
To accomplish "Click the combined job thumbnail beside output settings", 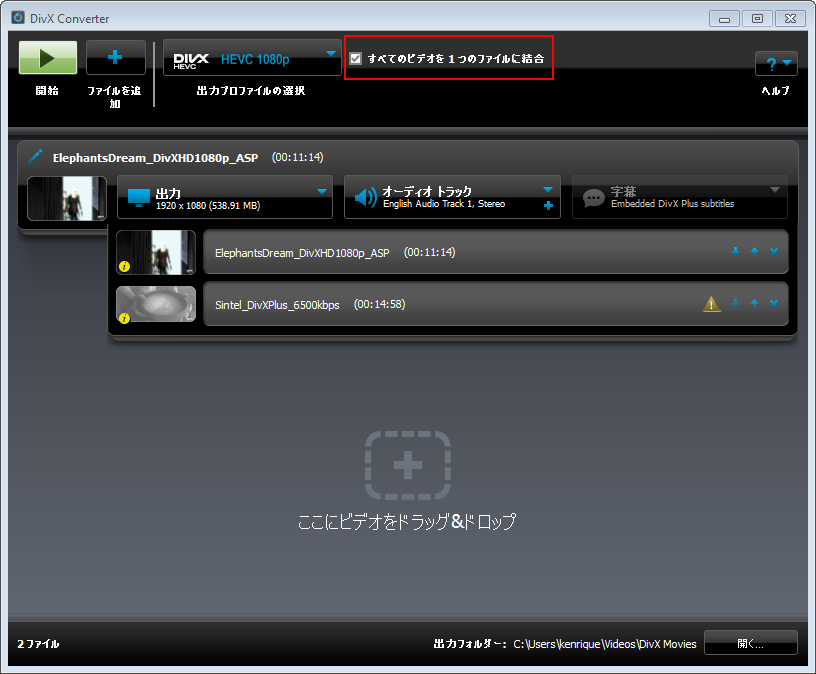I will click(x=67, y=198).
